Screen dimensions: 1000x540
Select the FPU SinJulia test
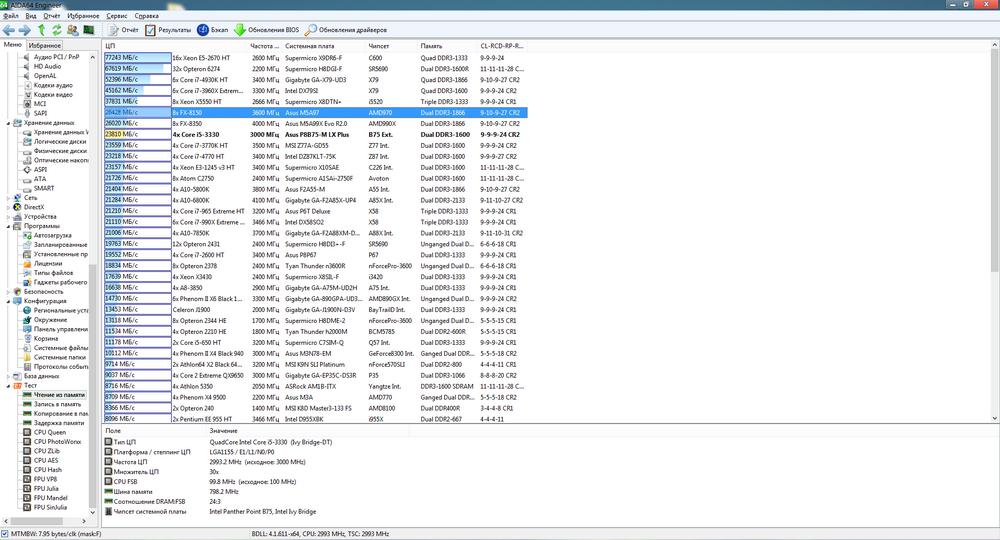[50, 507]
